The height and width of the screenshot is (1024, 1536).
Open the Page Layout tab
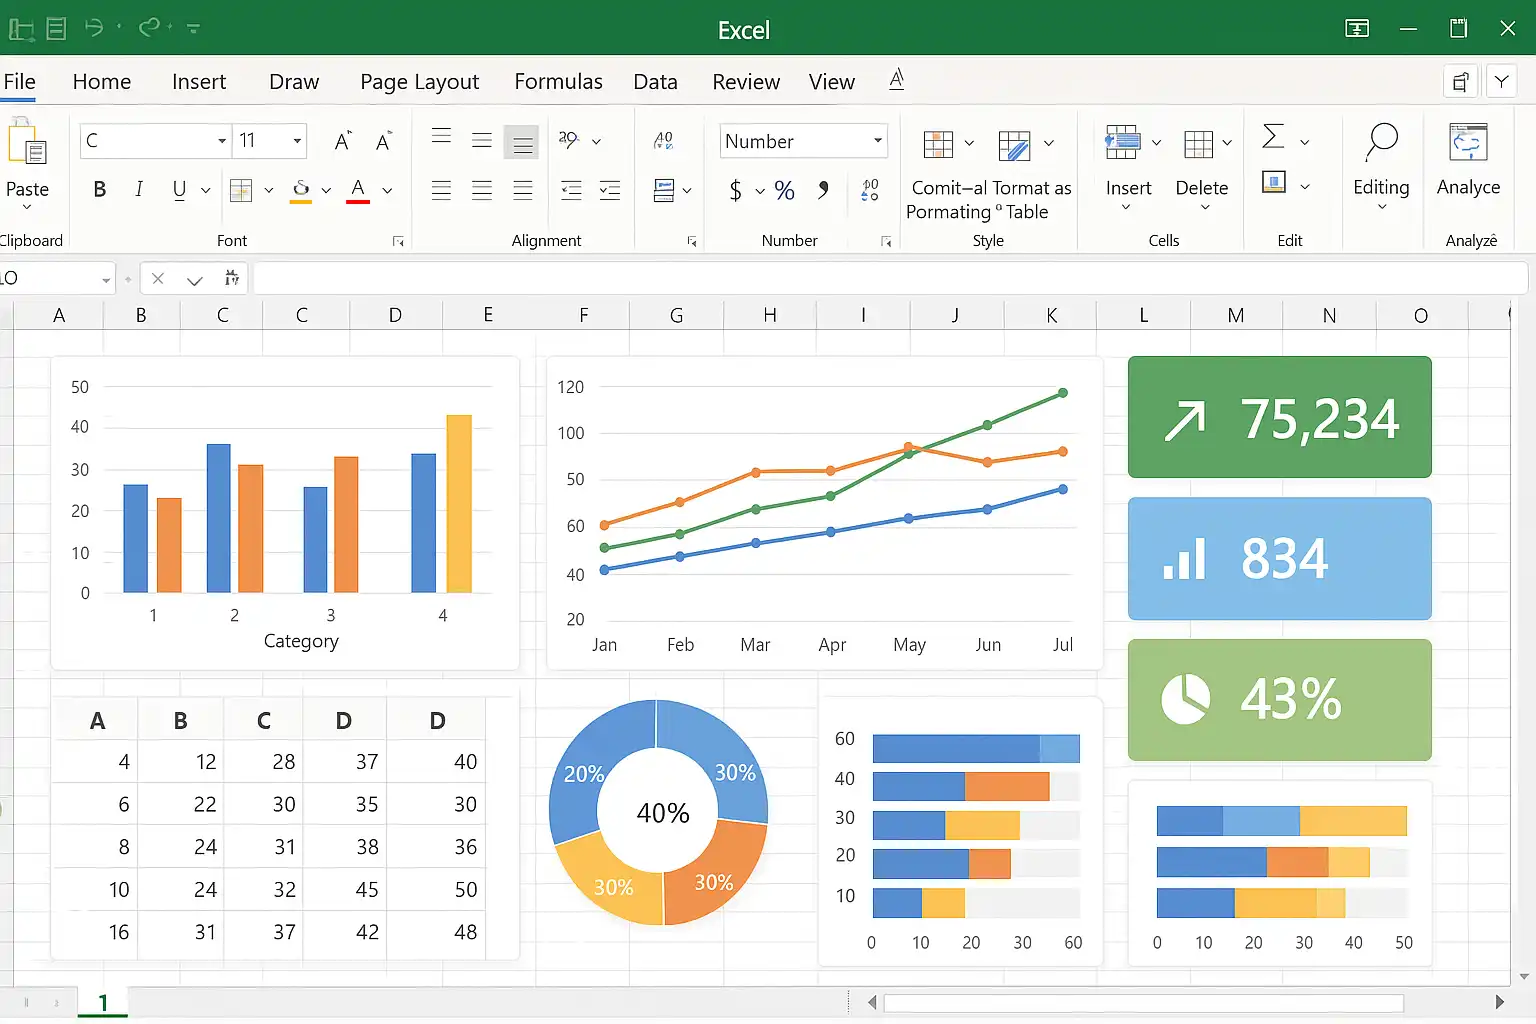pos(419,82)
